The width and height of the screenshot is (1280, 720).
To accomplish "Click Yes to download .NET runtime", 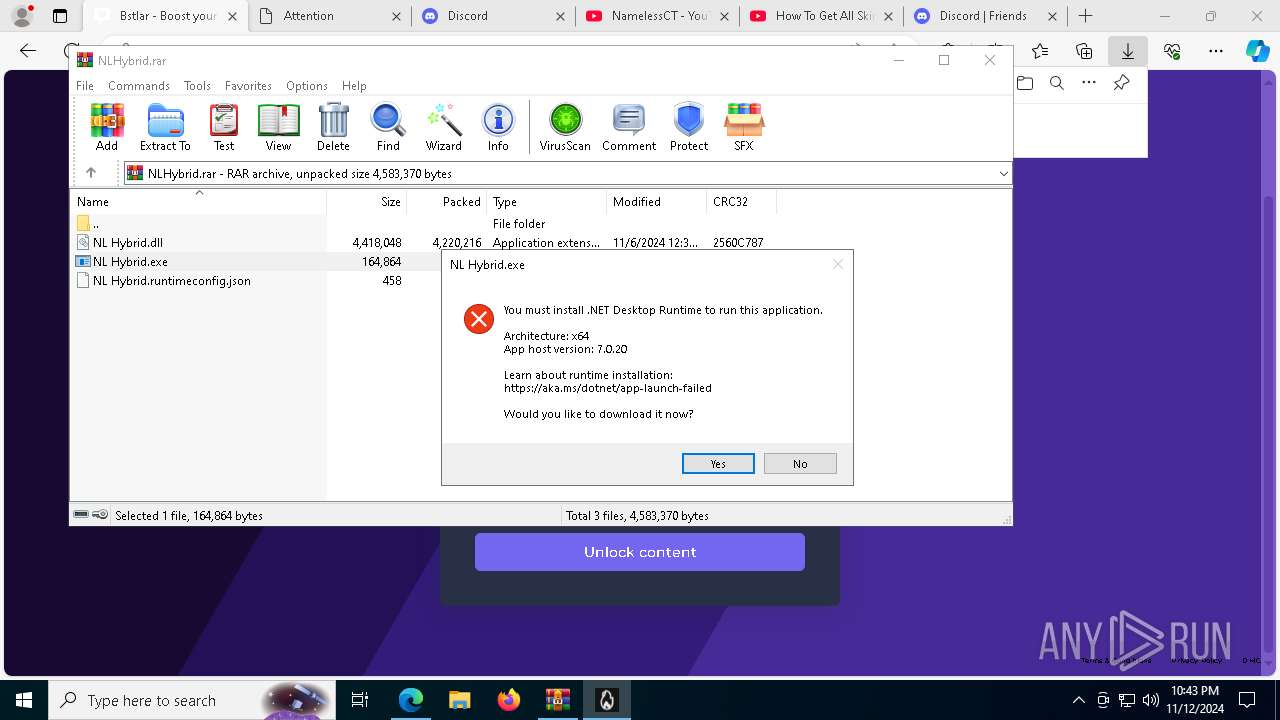I will point(718,463).
